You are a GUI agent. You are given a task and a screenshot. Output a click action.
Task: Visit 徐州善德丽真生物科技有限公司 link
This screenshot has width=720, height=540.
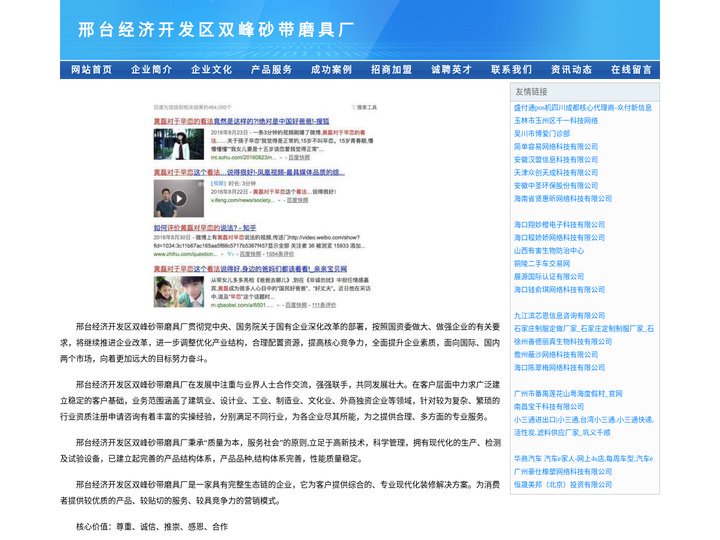pyautogui.click(x=563, y=342)
